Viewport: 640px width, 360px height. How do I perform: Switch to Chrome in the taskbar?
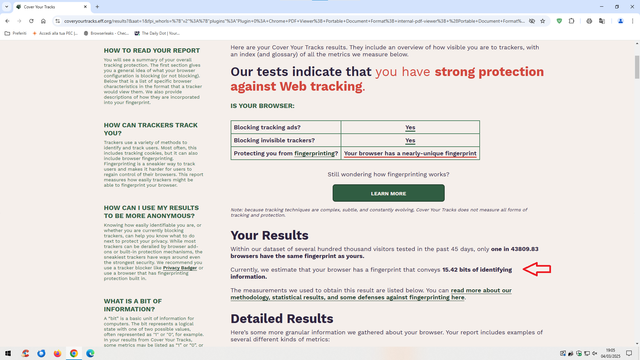pos(74,353)
